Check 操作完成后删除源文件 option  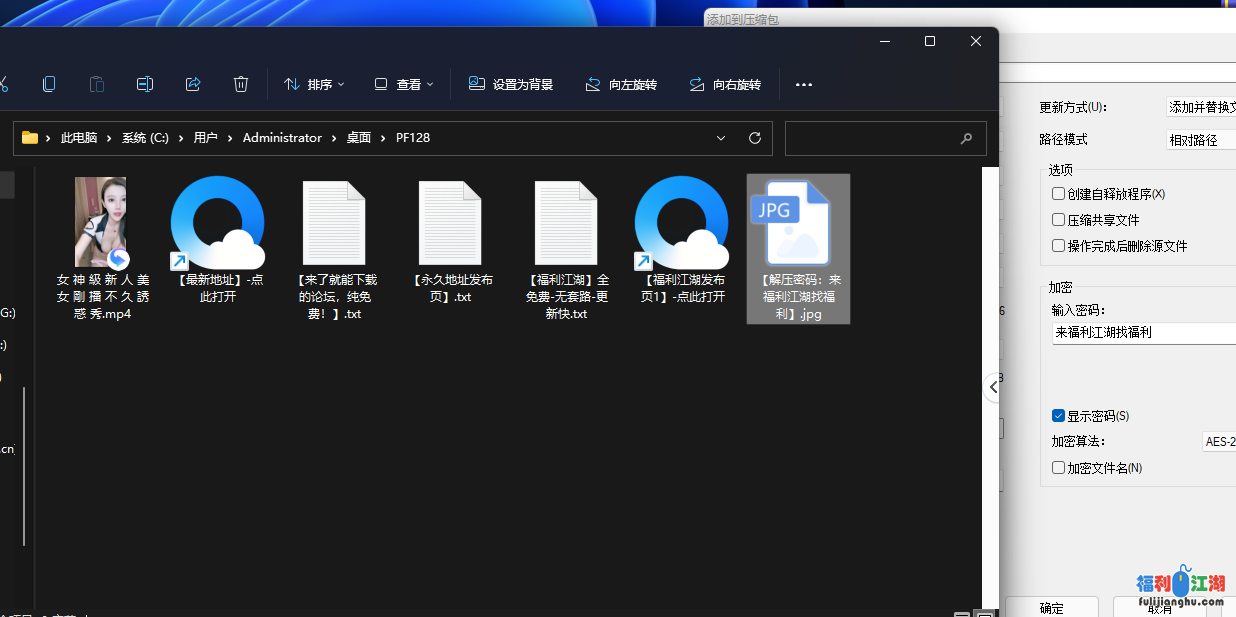1058,245
